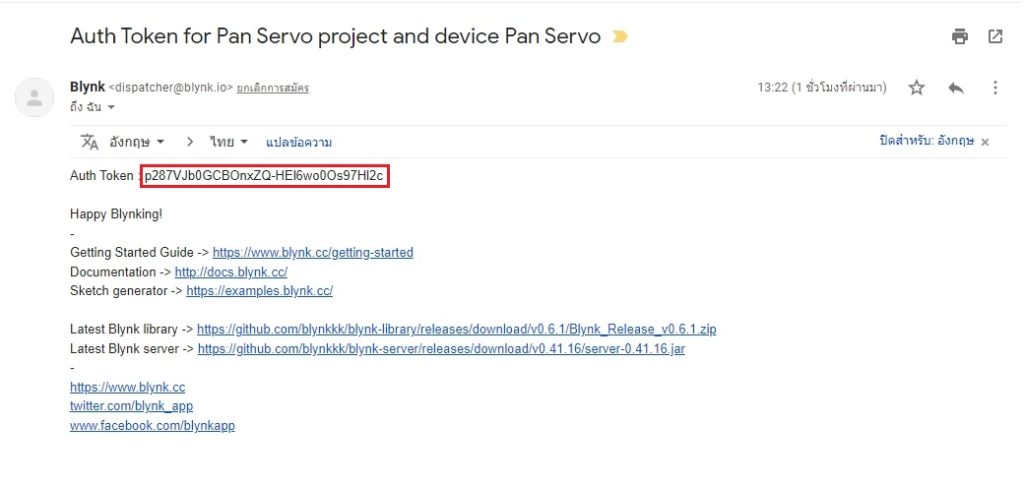The image size is (1024, 484).
Task: Open the three-dot more options menu
Action: click(995, 88)
